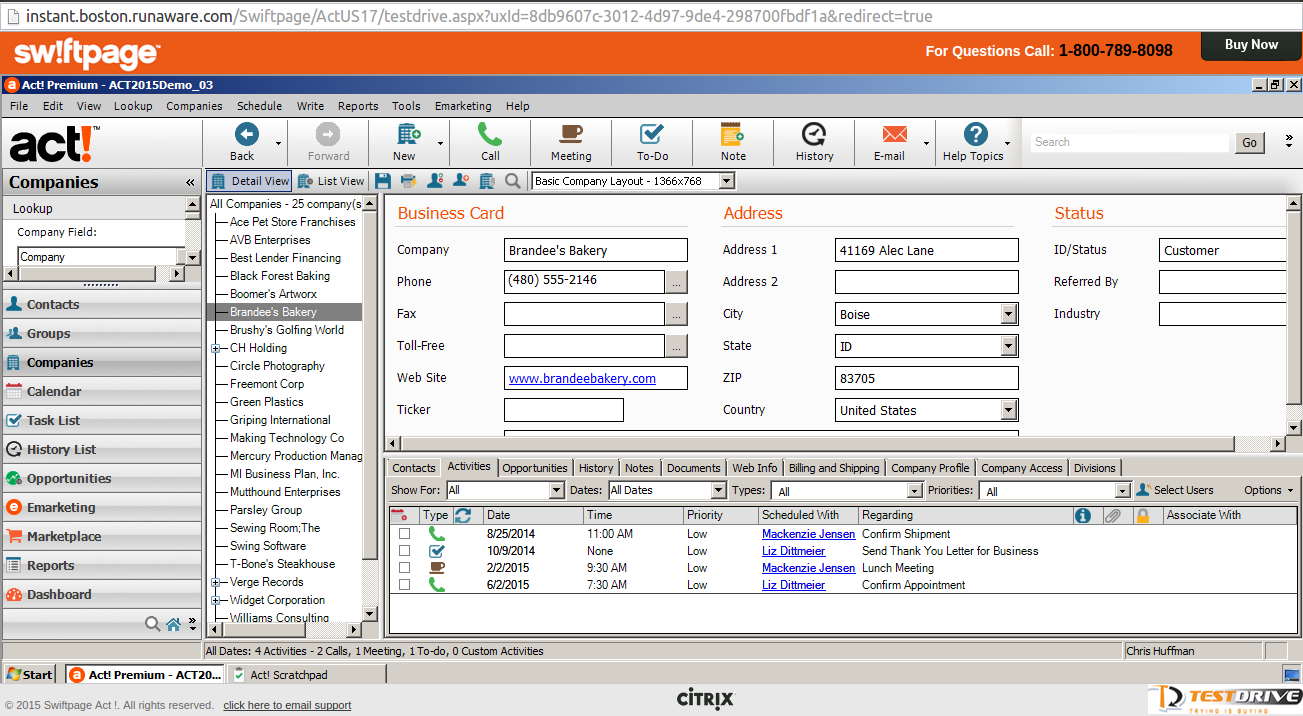The image size is (1303, 716).
Task: Click the padlock private column header
Action: pos(1143,515)
